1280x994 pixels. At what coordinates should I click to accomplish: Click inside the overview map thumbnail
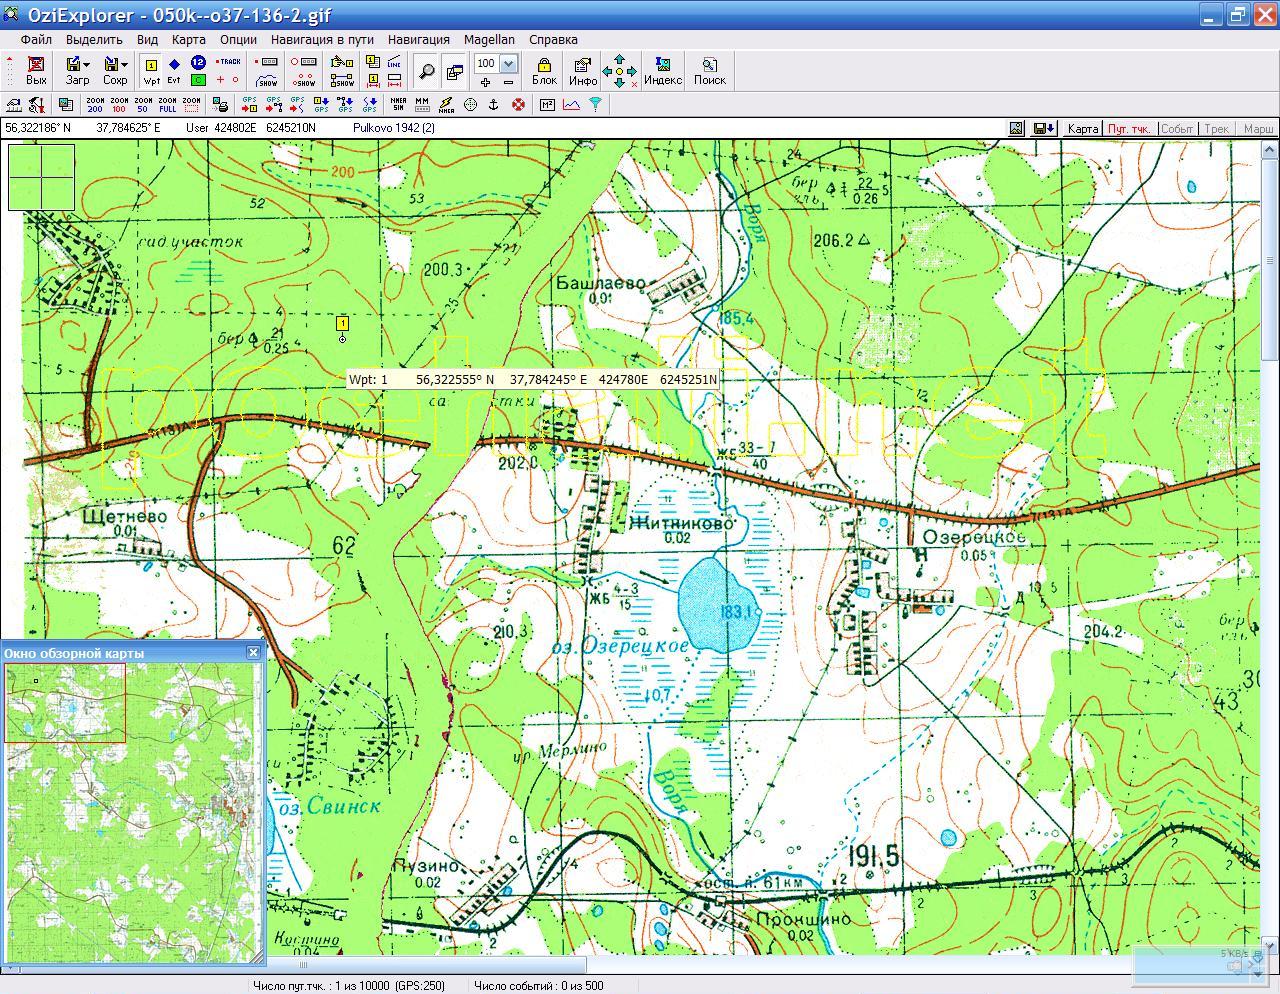coord(133,812)
